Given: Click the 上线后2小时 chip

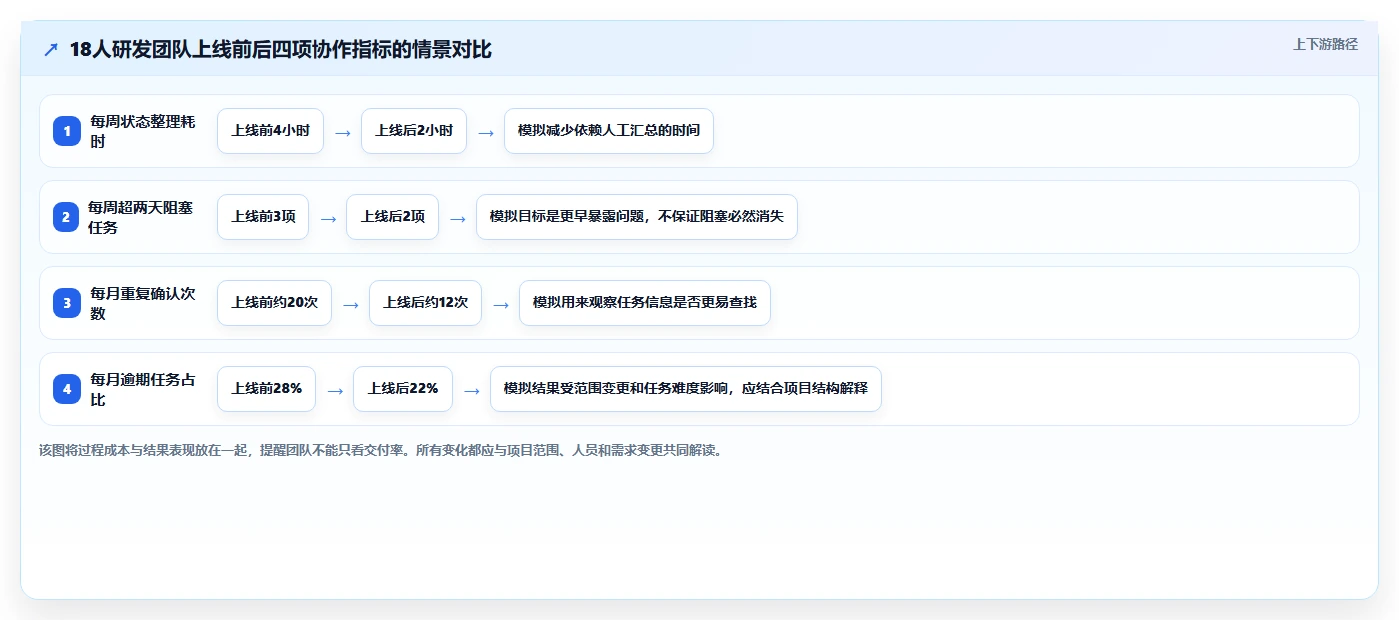Looking at the screenshot, I should (414, 131).
